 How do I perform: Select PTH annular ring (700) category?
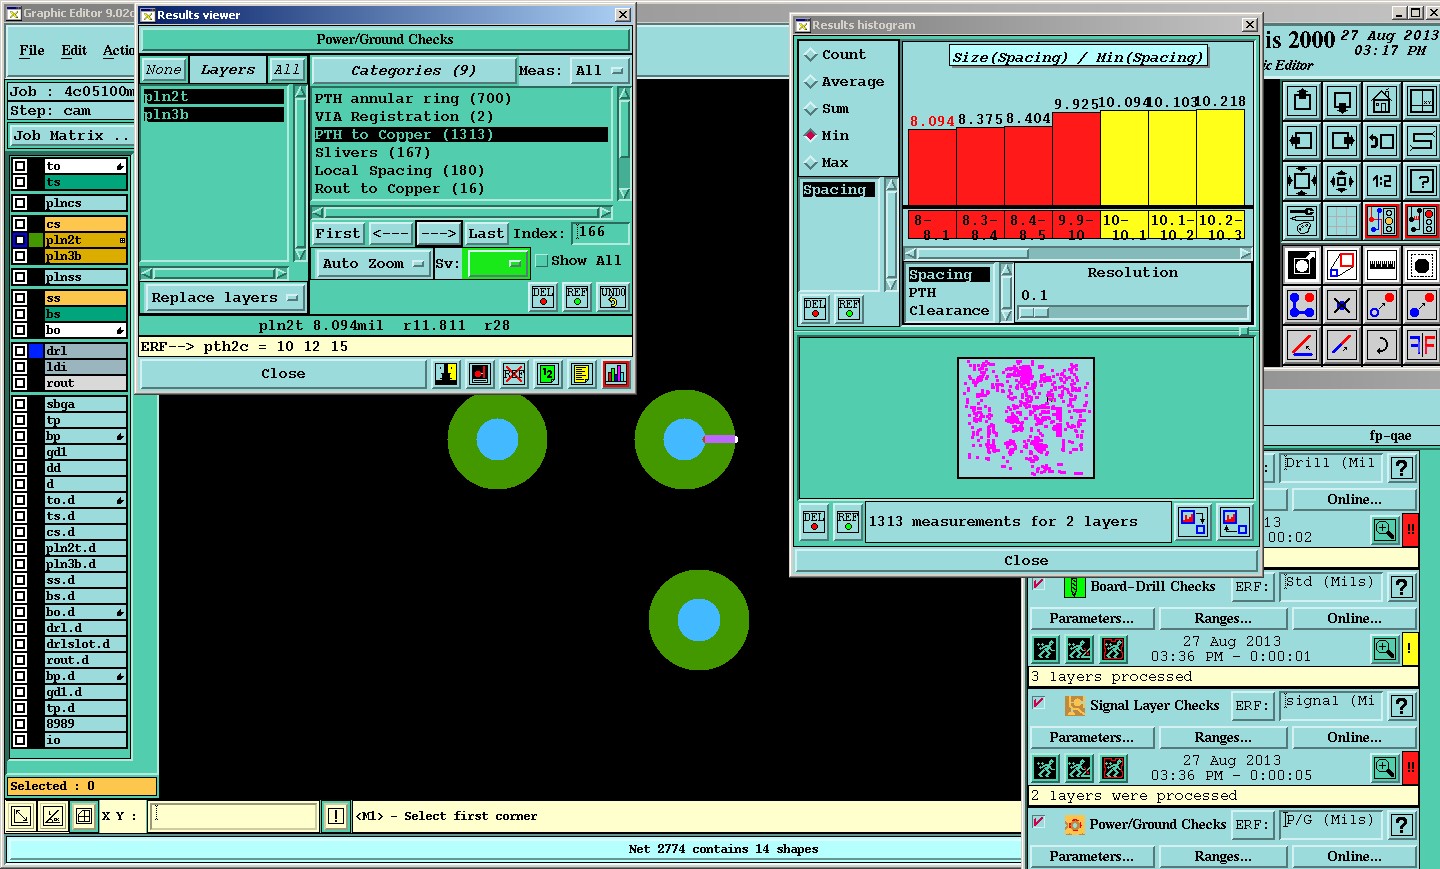(461, 99)
